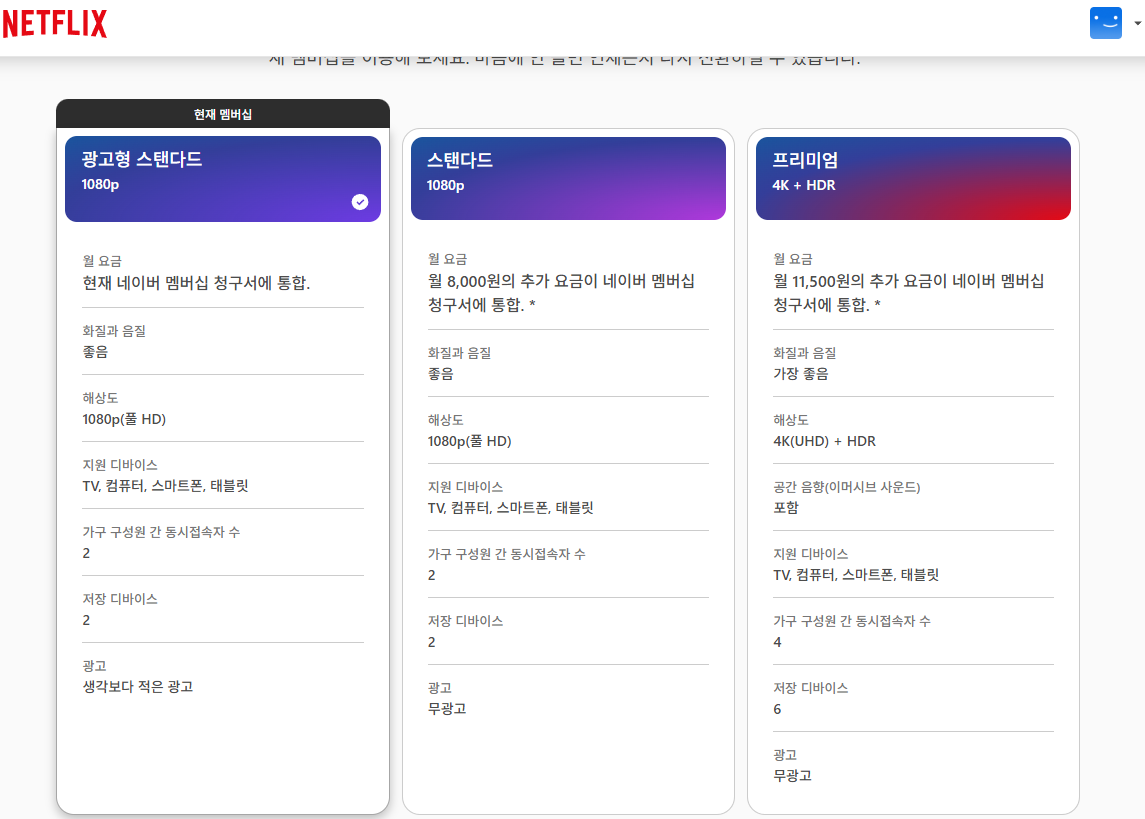This screenshot has width=1145, height=819.
Task: Click 무광고 in the 스탠다드 card
Action: click(x=447, y=709)
